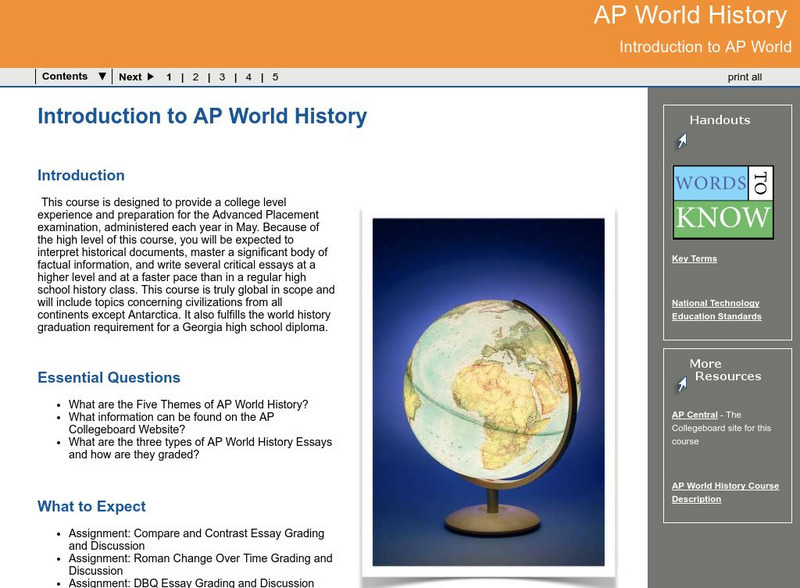Jump to page 3
This screenshot has width=800, height=588.
[x=222, y=77]
